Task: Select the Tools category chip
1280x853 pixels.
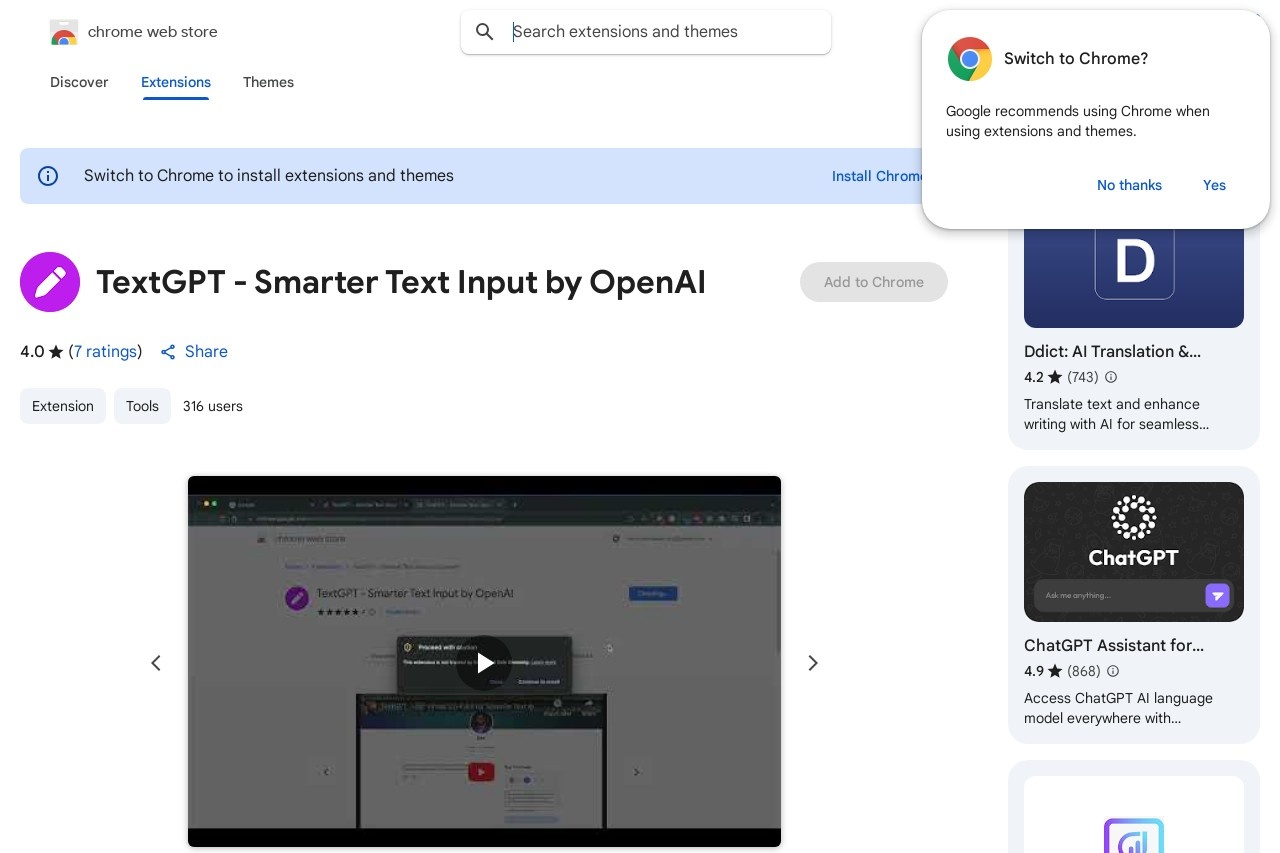Action: pyautogui.click(x=142, y=406)
